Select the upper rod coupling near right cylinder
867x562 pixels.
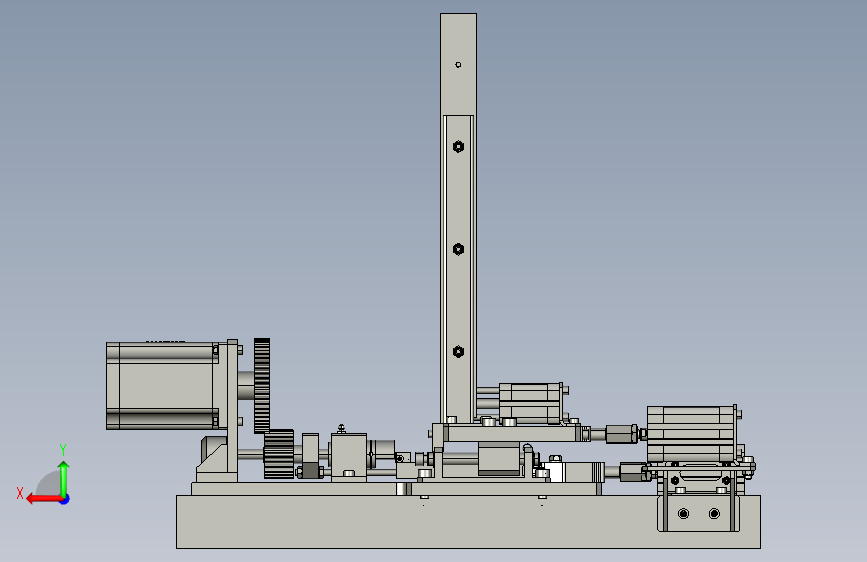[x=622, y=434]
